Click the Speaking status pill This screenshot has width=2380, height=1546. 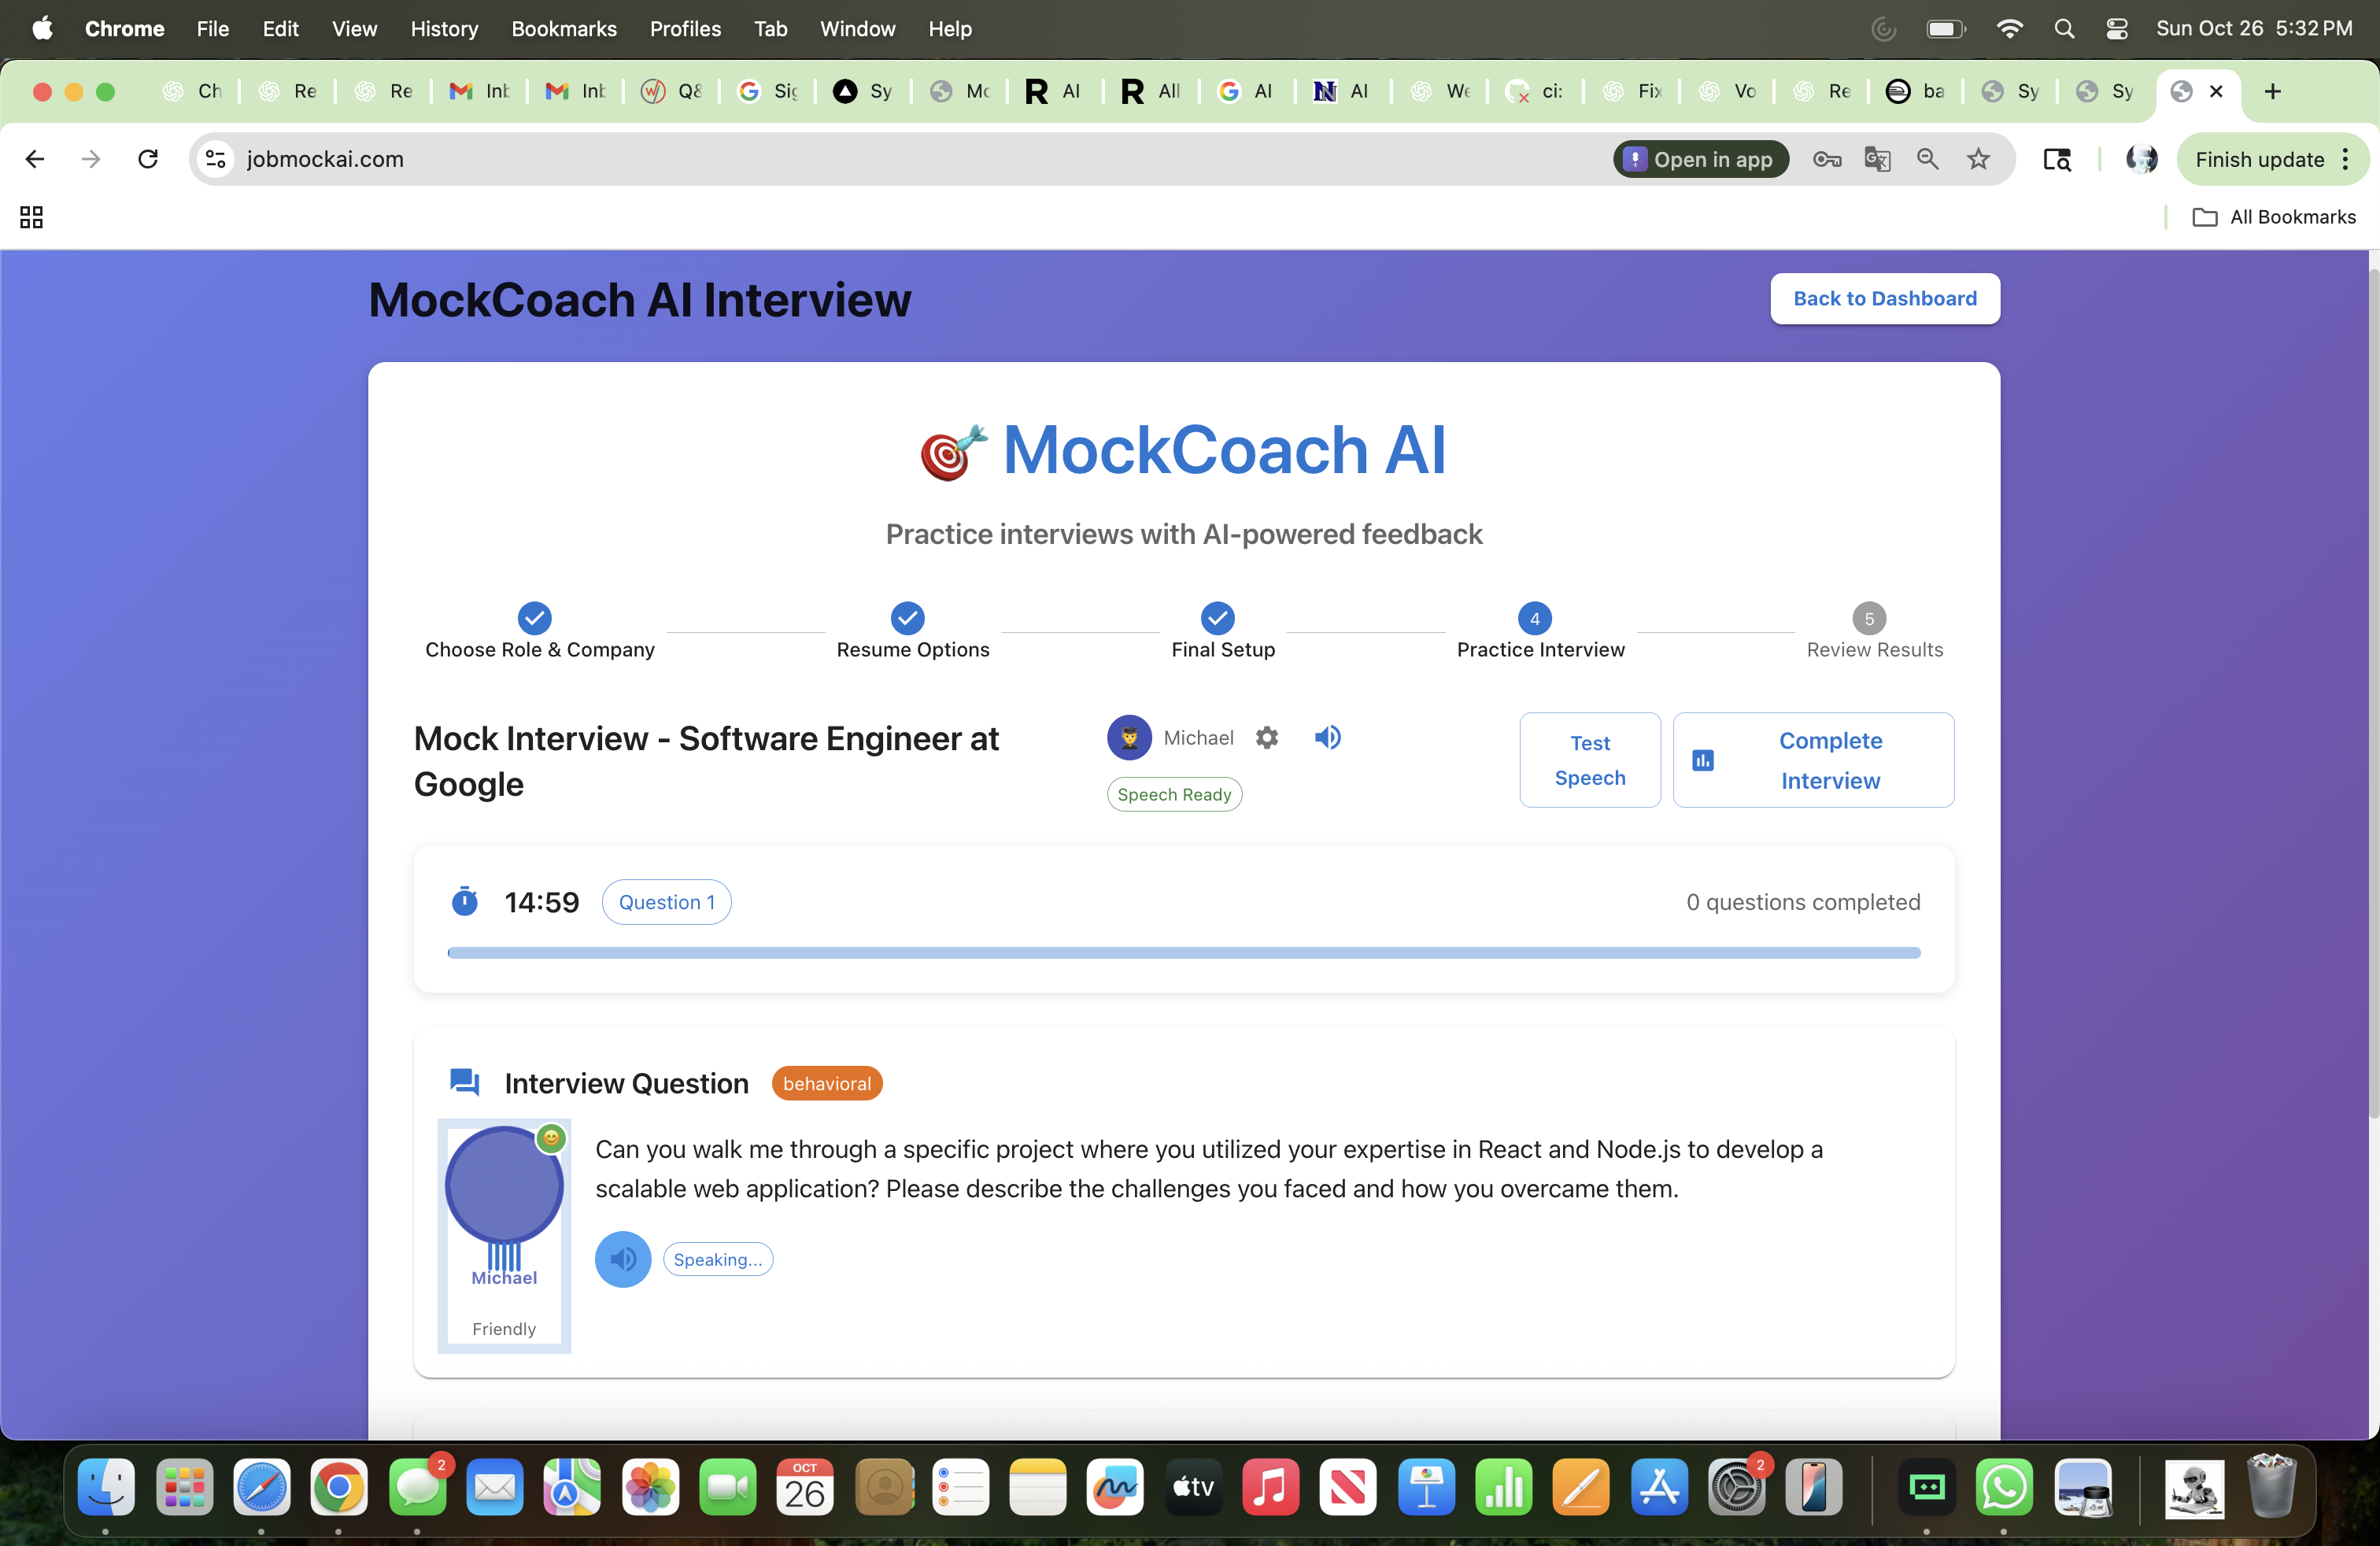click(718, 1259)
